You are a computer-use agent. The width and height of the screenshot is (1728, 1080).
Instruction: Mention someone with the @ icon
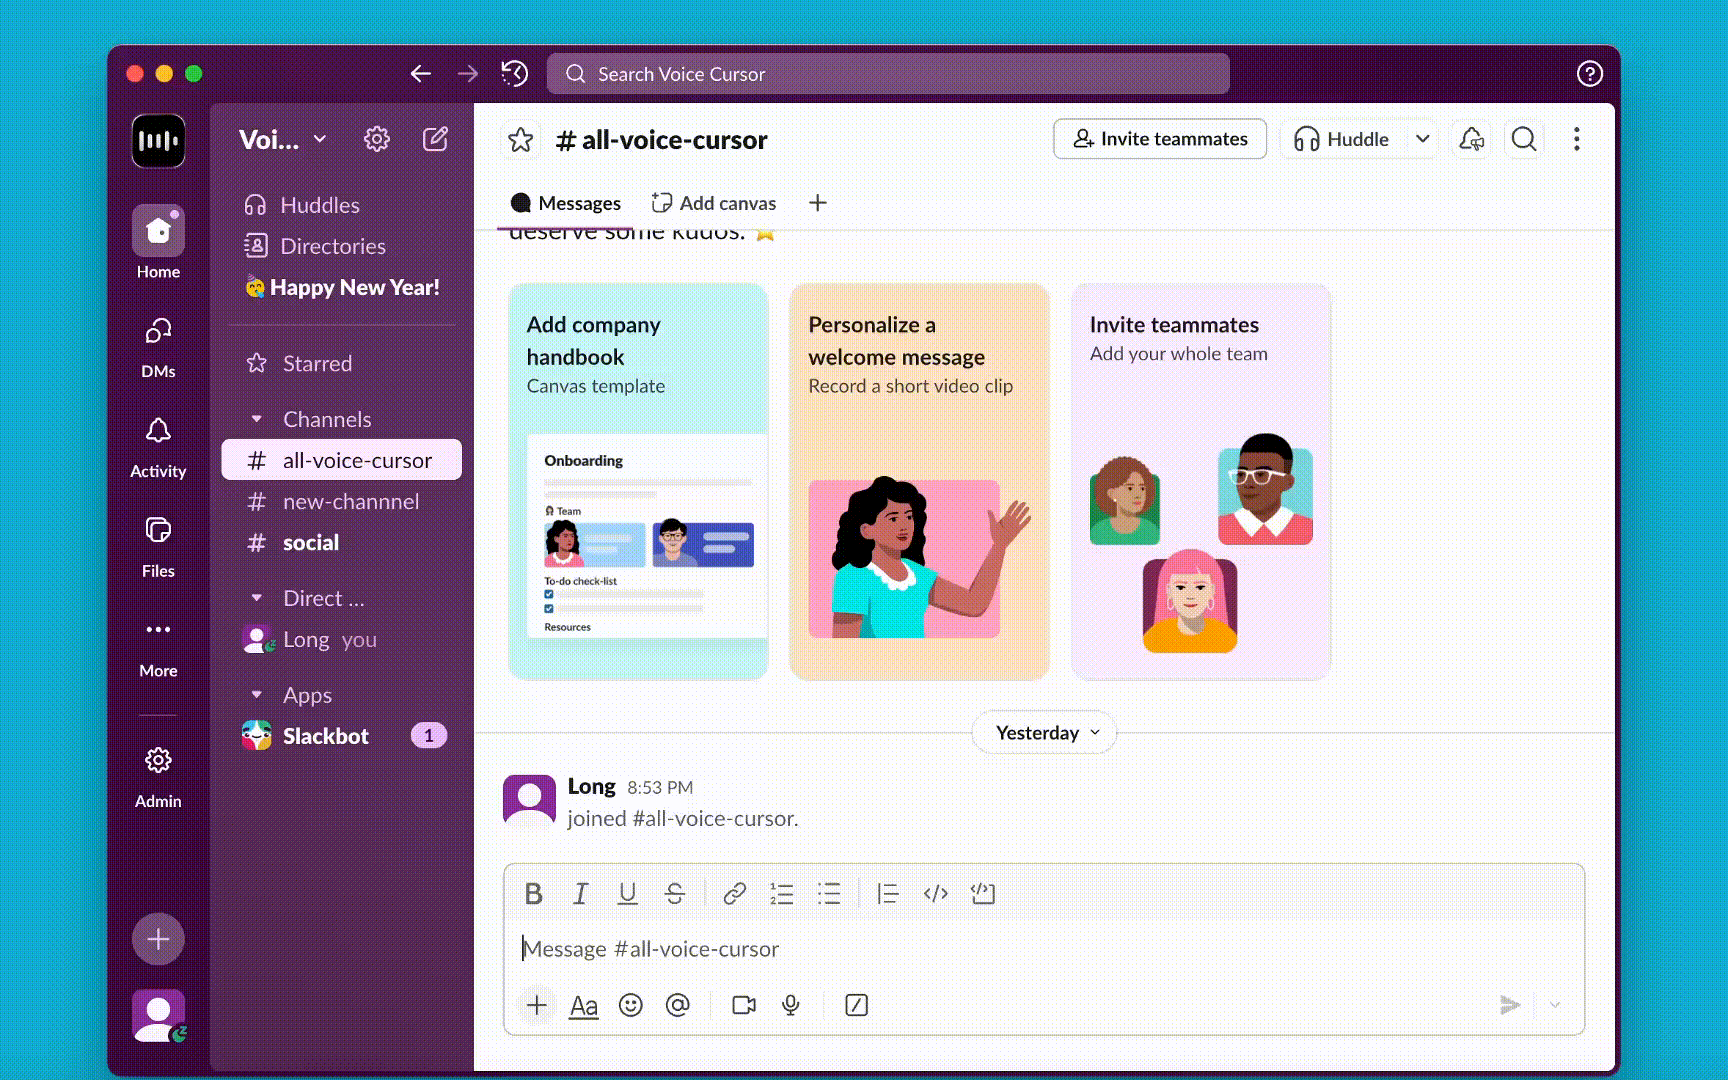coord(679,1005)
